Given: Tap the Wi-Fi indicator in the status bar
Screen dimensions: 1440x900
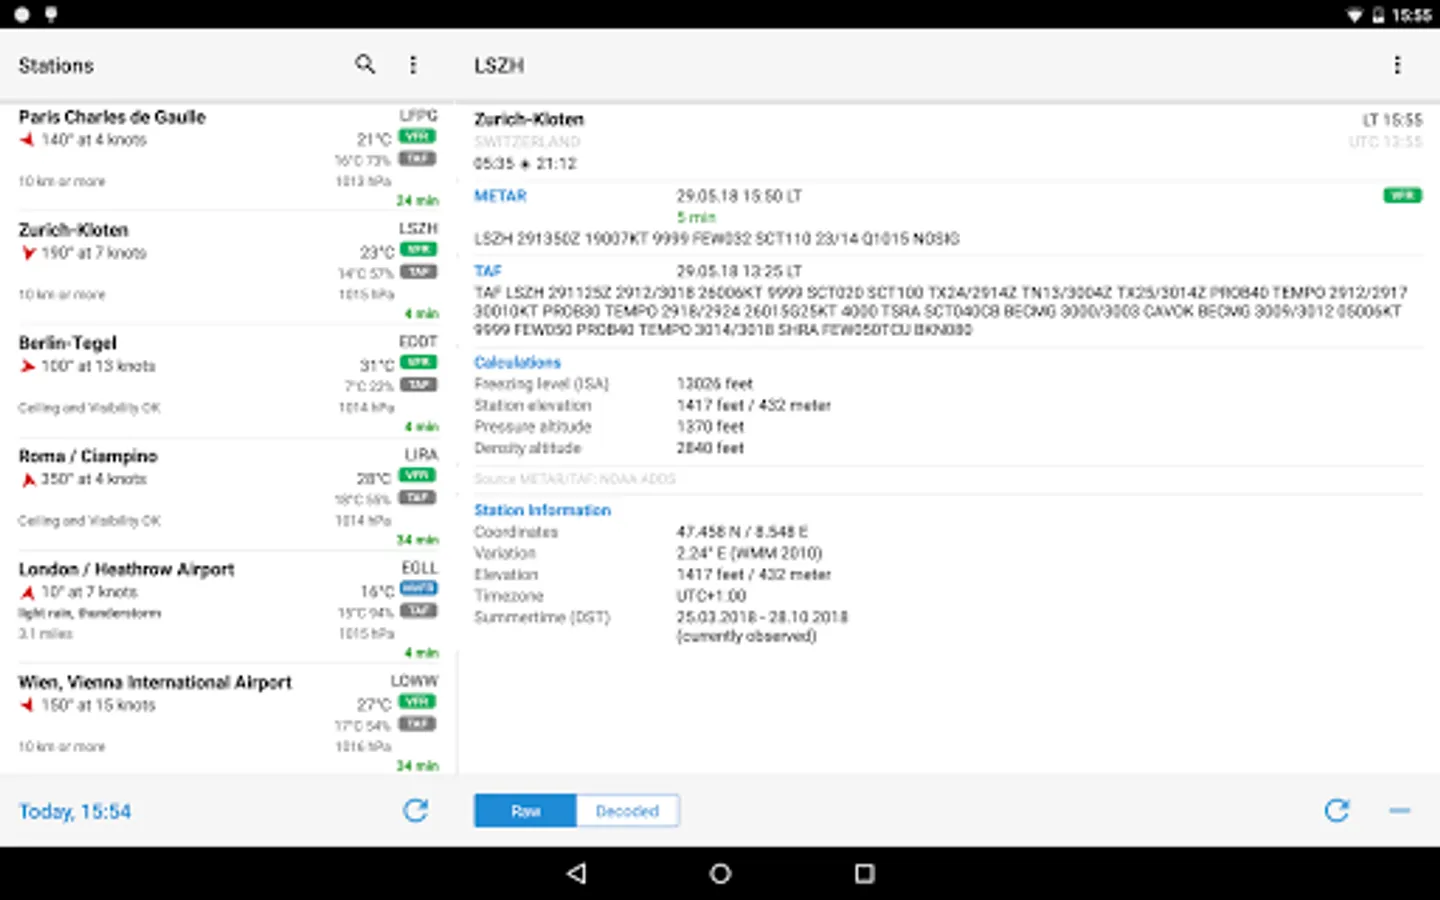Looking at the screenshot, I should click(1354, 15).
